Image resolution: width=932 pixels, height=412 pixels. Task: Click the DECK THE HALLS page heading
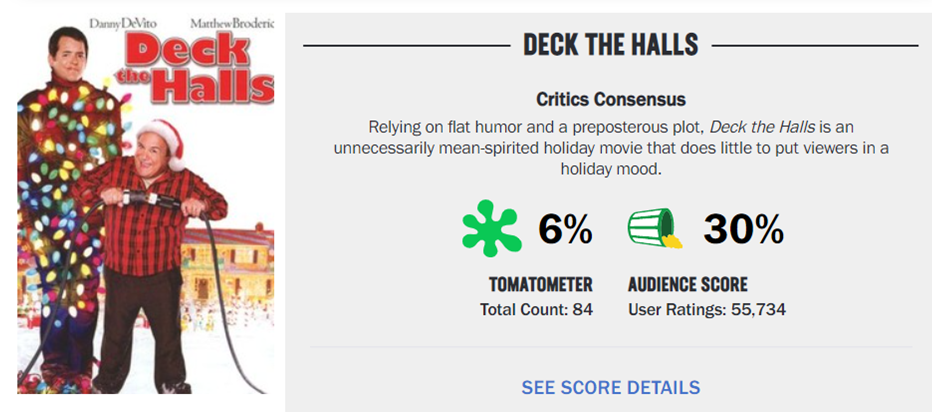pyautogui.click(x=610, y=45)
